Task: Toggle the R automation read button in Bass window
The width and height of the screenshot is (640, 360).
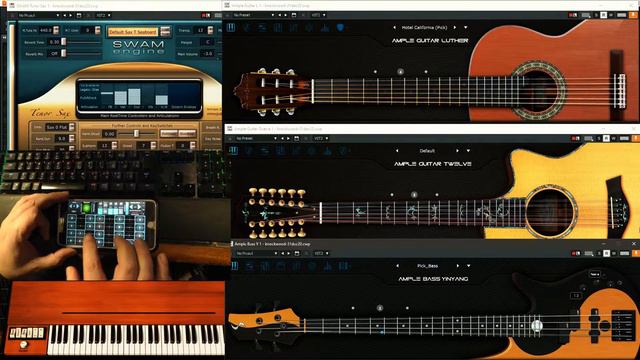Action: [x=607, y=253]
